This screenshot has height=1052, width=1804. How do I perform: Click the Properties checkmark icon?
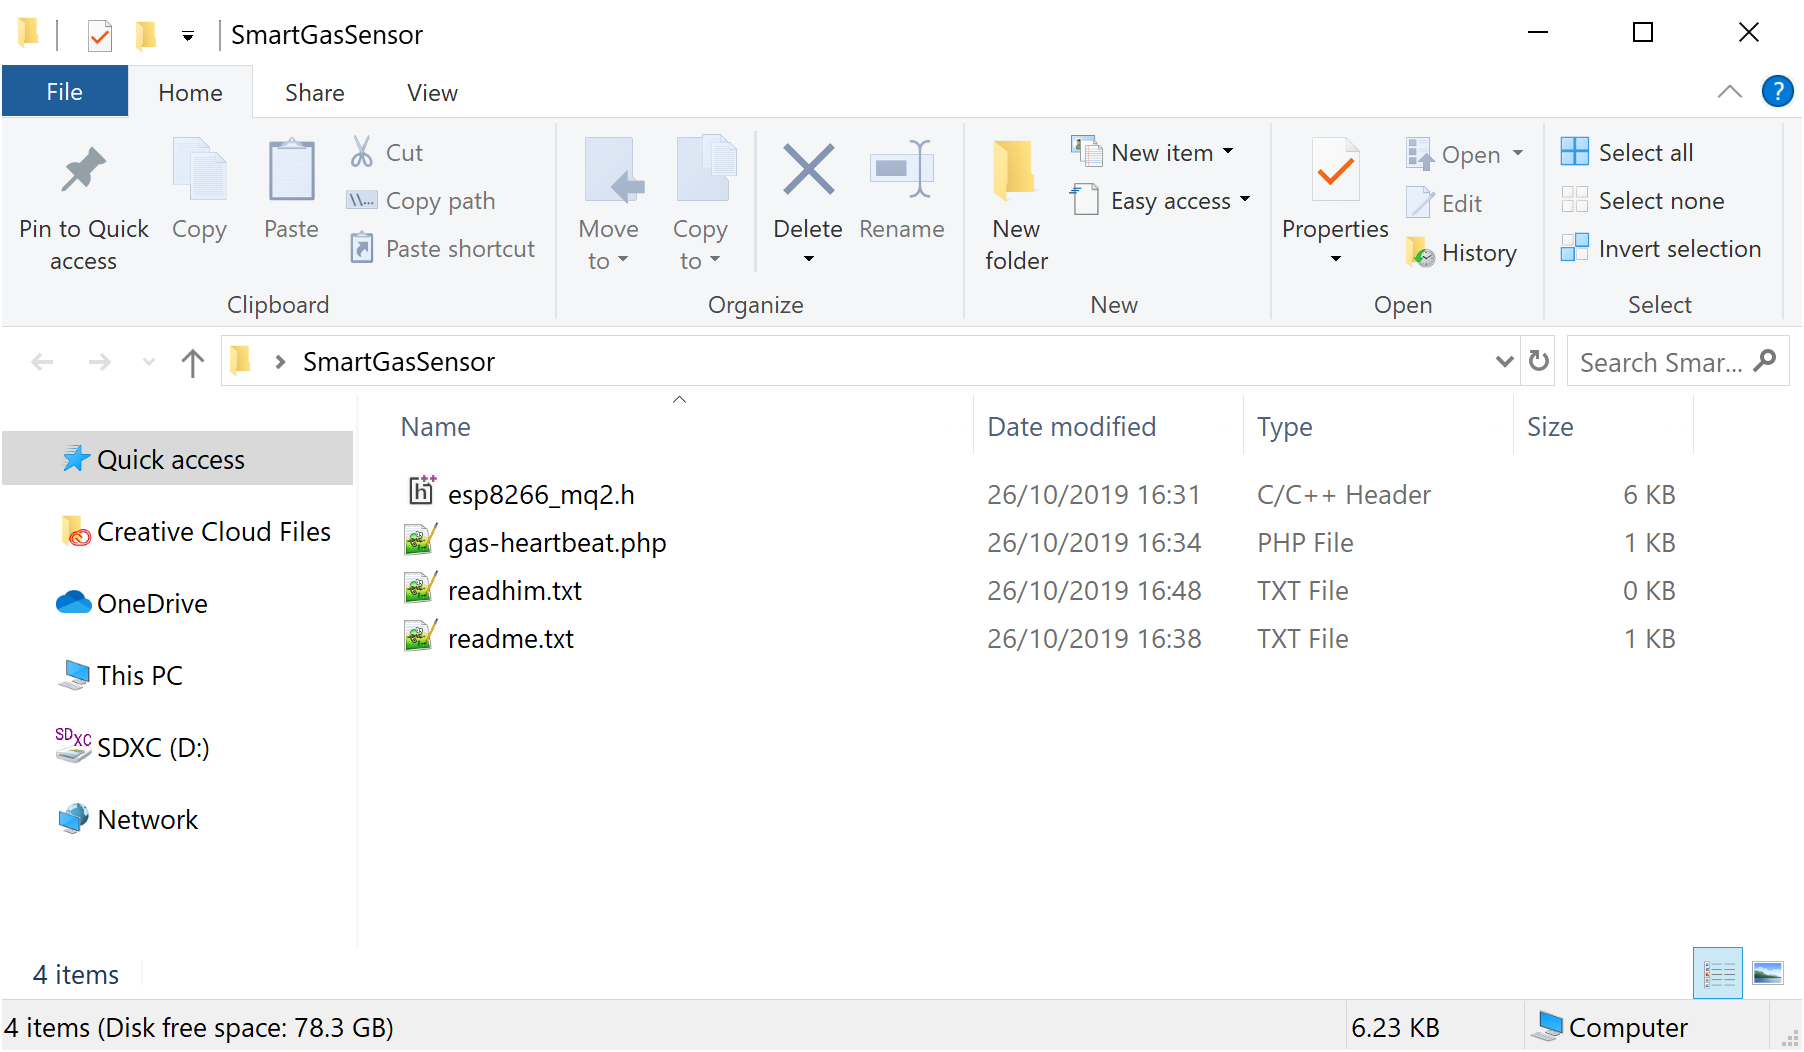pyautogui.click(x=1335, y=172)
